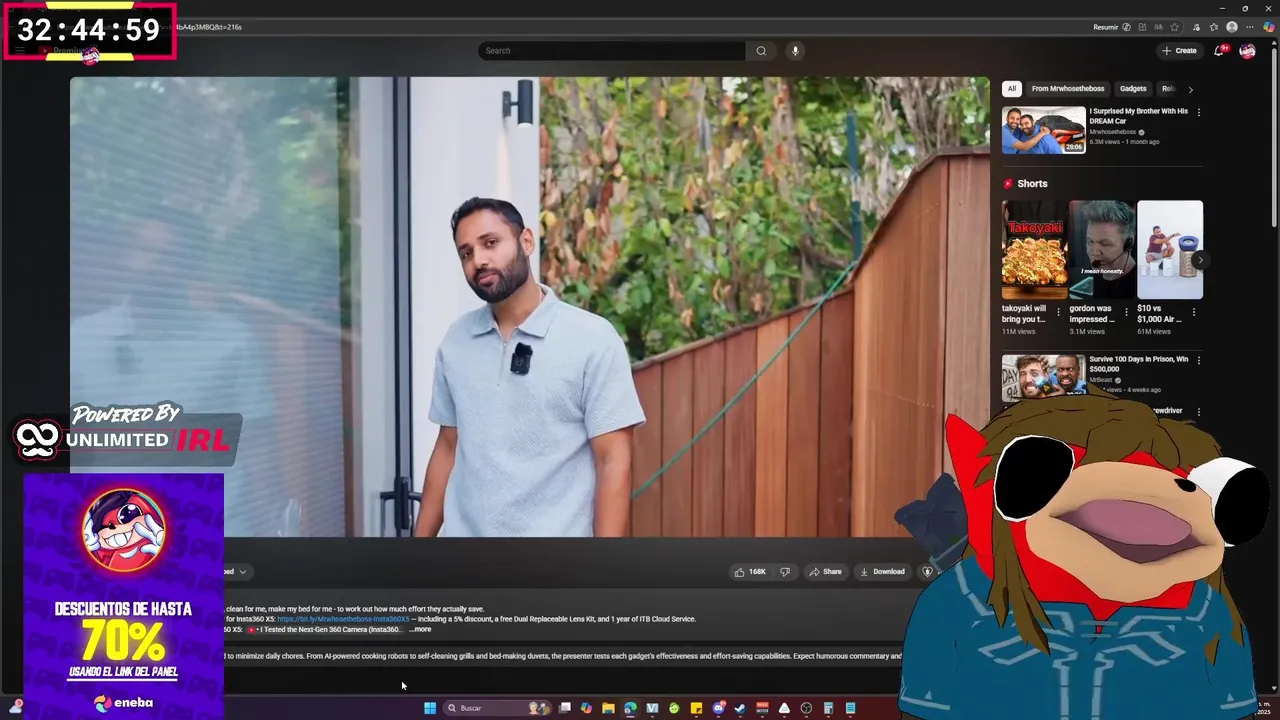Open the $10 vs $1,000 Air short

click(x=1170, y=250)
